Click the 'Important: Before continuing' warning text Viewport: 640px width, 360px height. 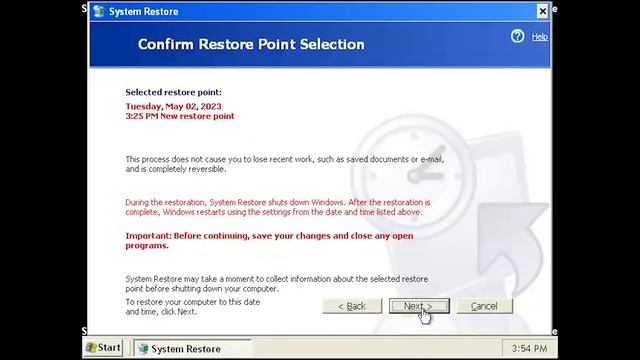269,241
